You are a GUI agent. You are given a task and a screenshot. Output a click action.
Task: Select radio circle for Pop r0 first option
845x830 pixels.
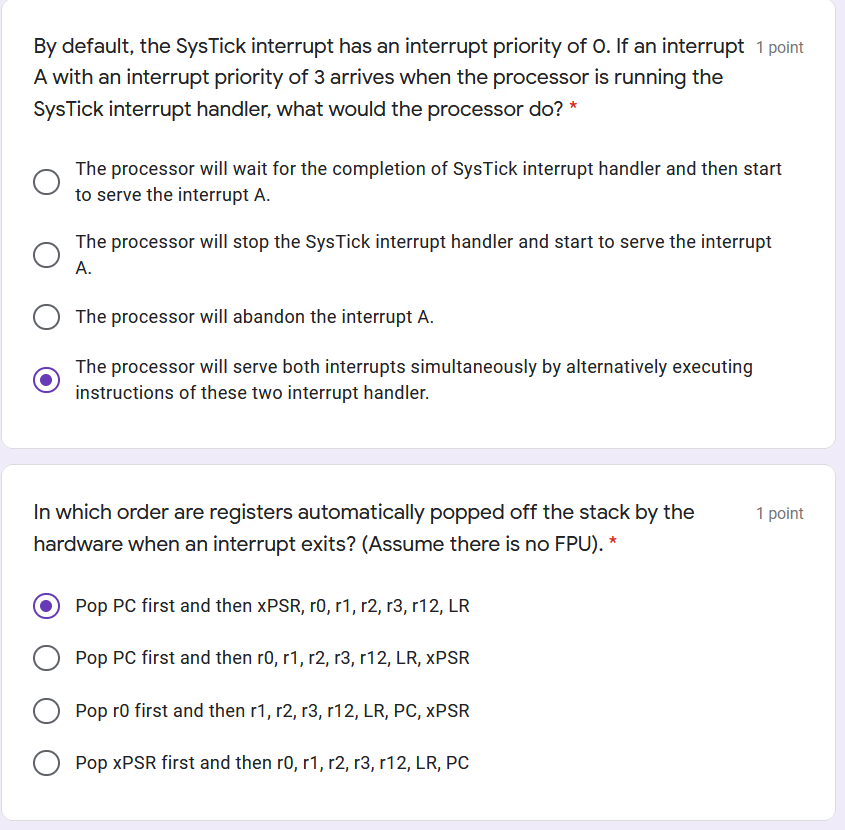tap(46, 710)
